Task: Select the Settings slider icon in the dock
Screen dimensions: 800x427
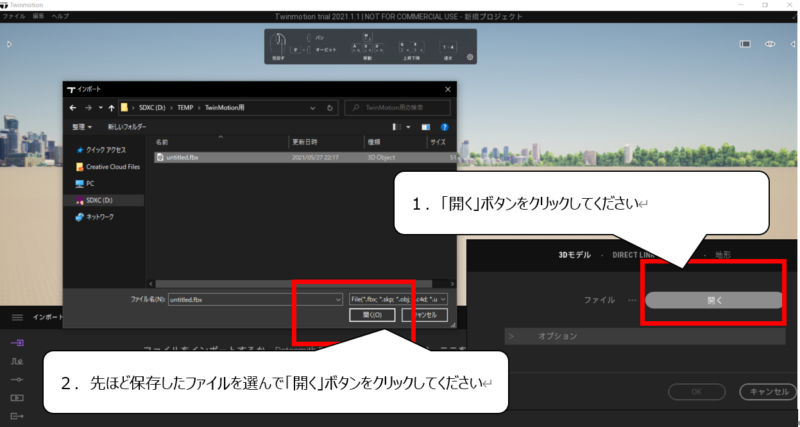Action: (17, 380)
